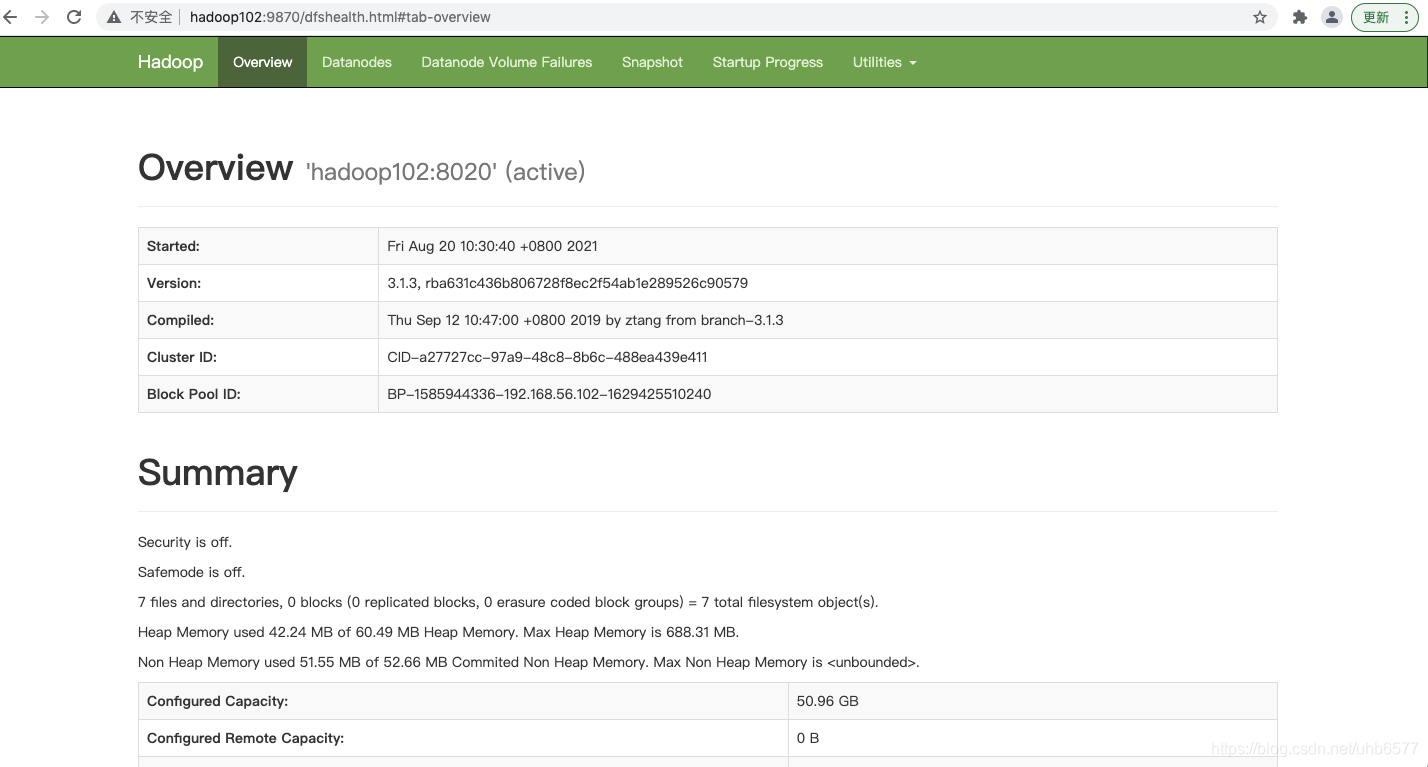
Task: Open the Startup Progress tab
Action: pyautogui.click(x=768, y=62)
